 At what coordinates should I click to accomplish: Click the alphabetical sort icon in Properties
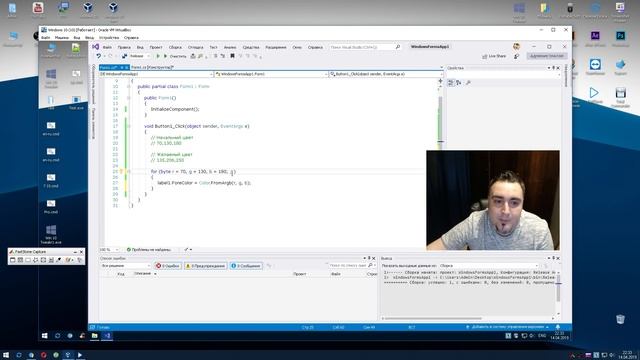(x=459, y=83)
